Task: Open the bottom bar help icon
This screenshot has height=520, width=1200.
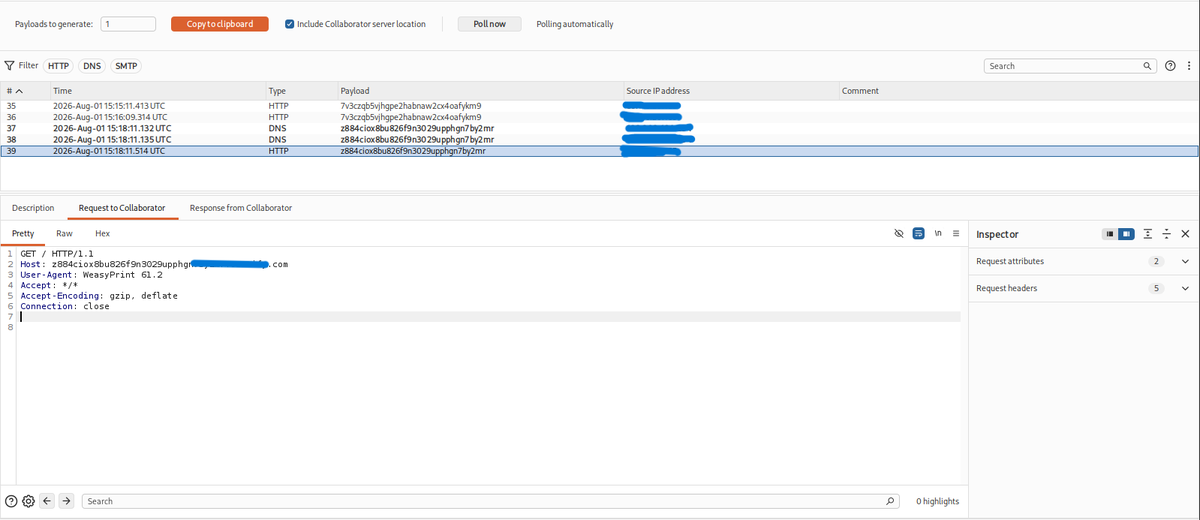Action: pos(11,501)
